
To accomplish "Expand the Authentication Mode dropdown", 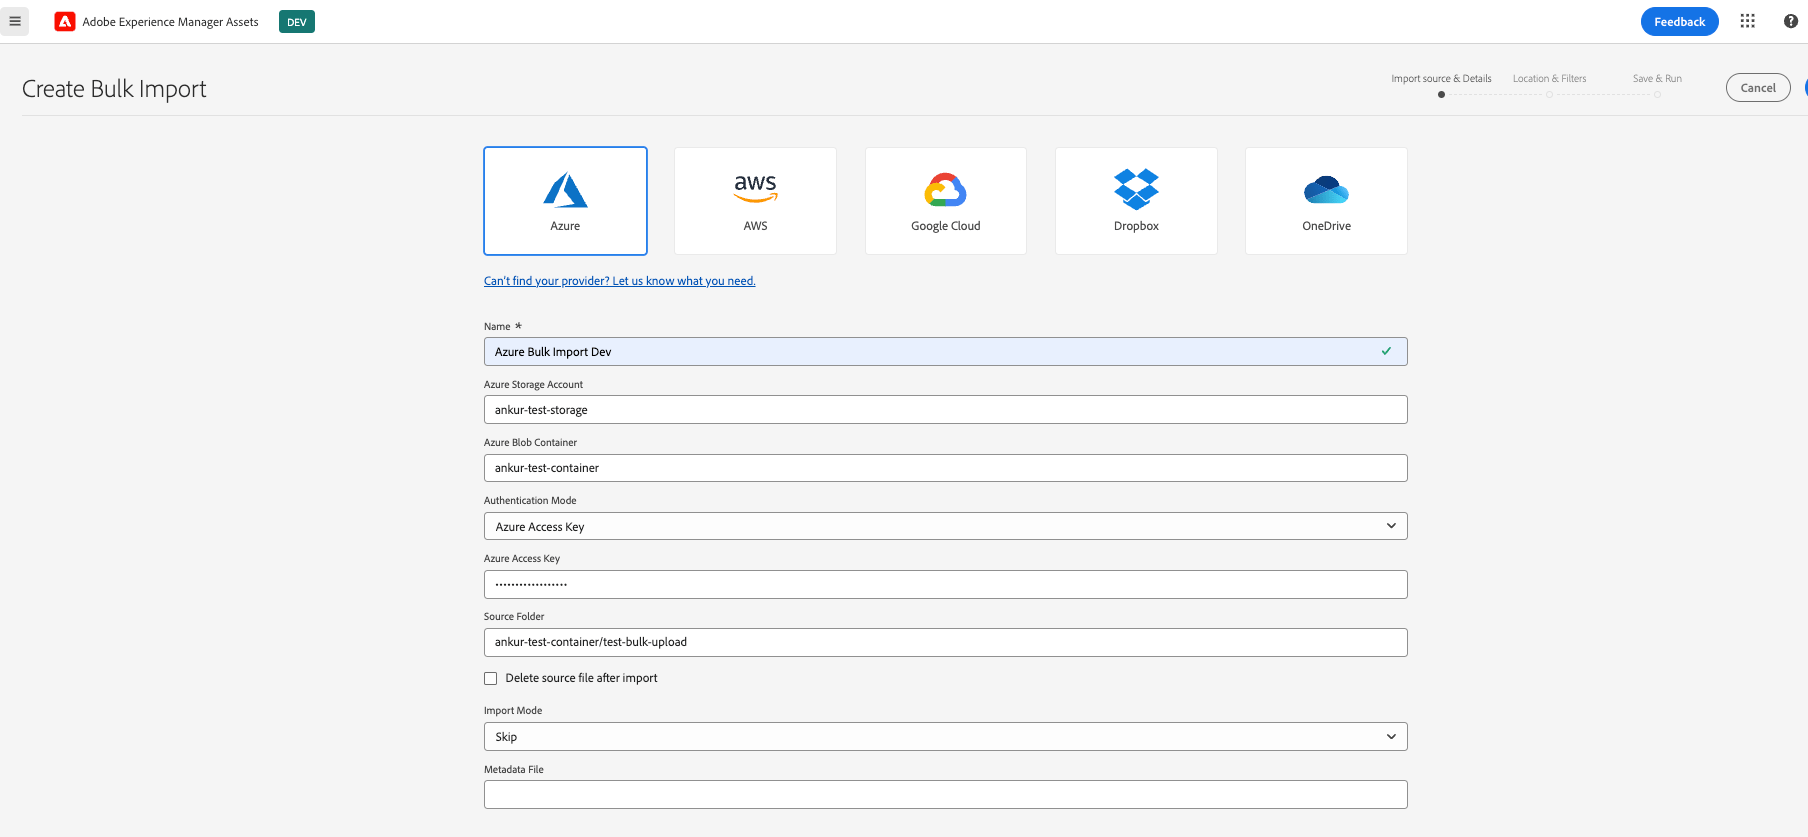I will (946, 526).
